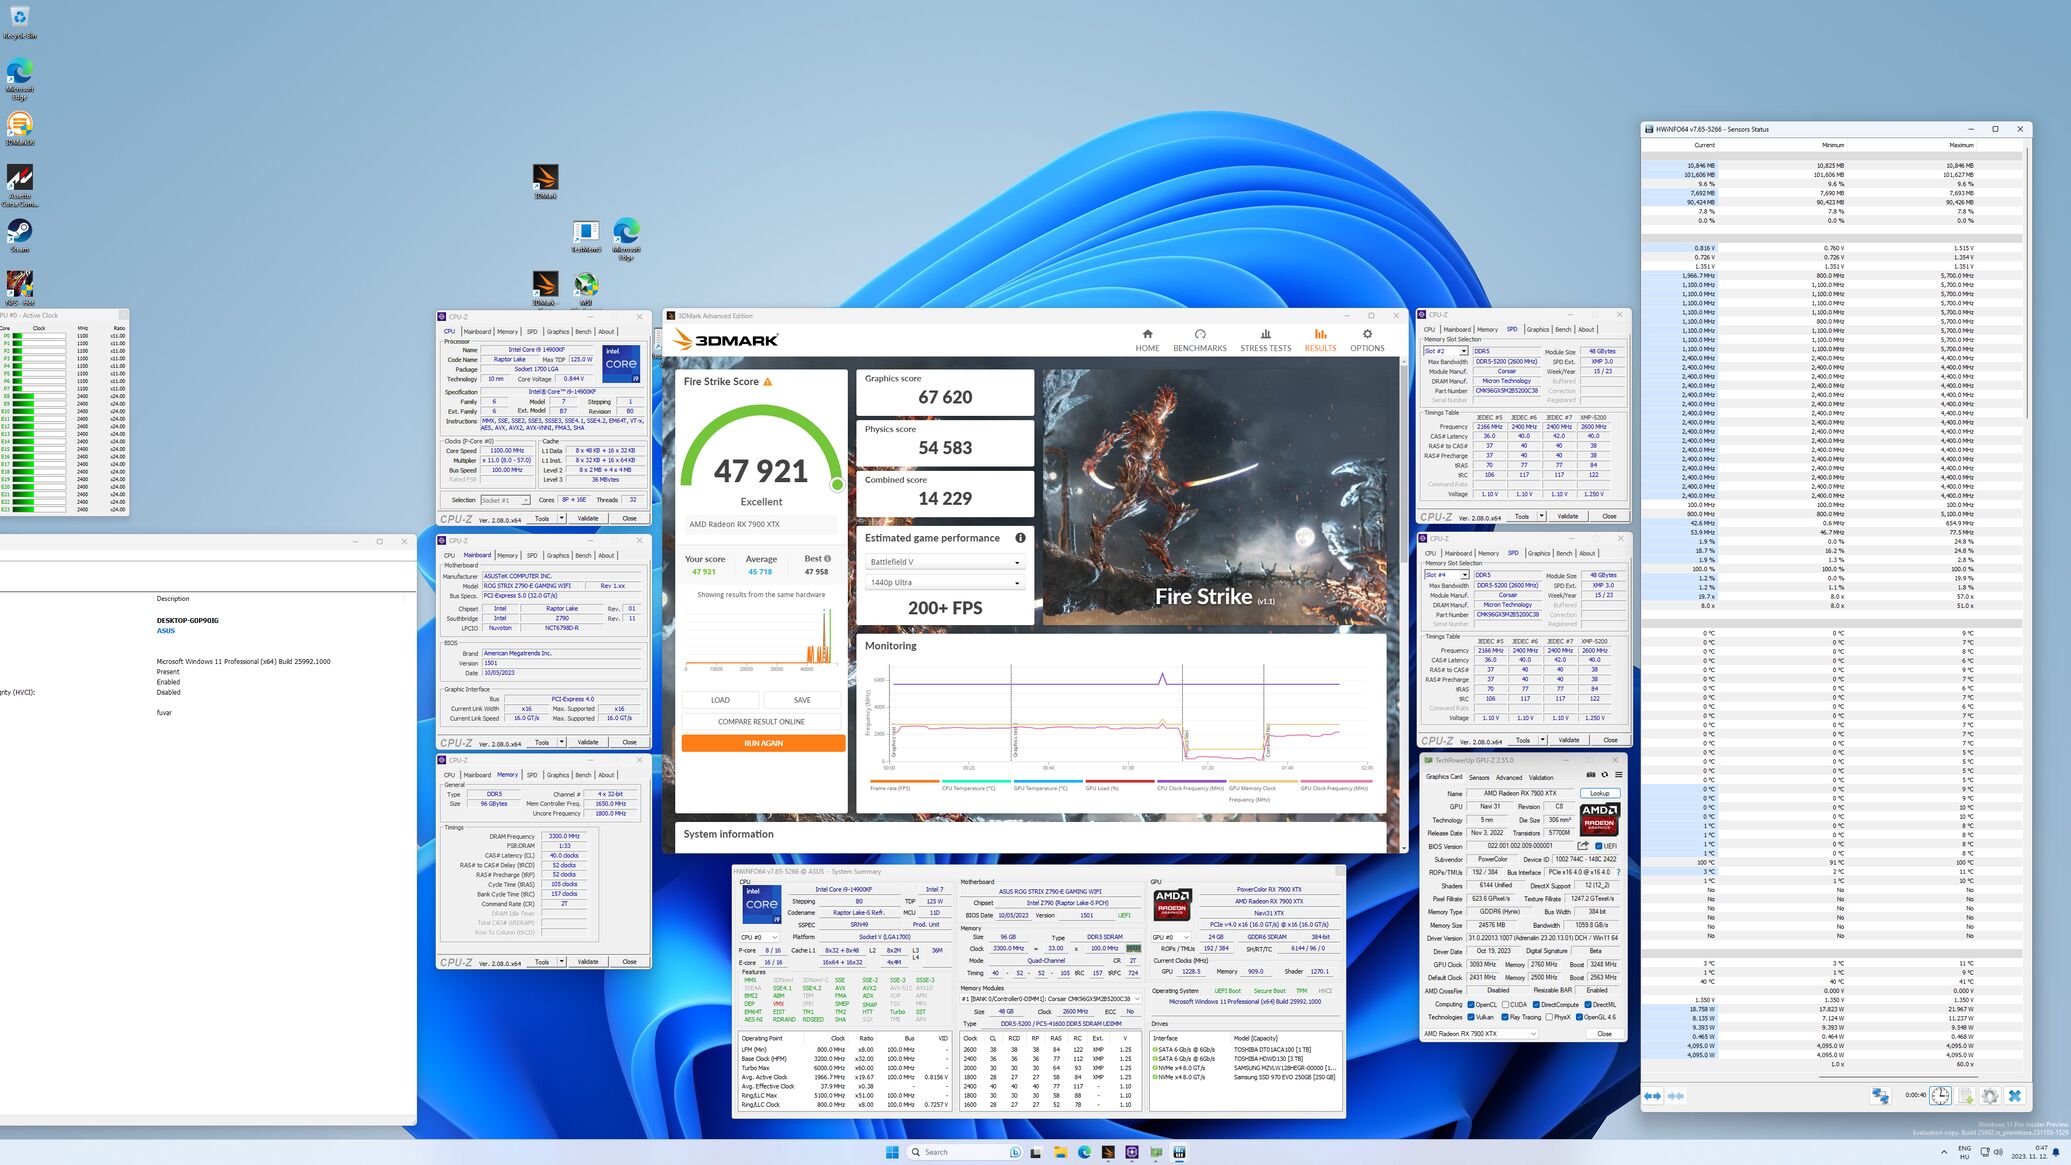Image resolution: width=2071 pixels, height=1165 pixels.
Task: Open the Socket #1 selection dropdown in CPU-Z
Action: tap(505, 500)
